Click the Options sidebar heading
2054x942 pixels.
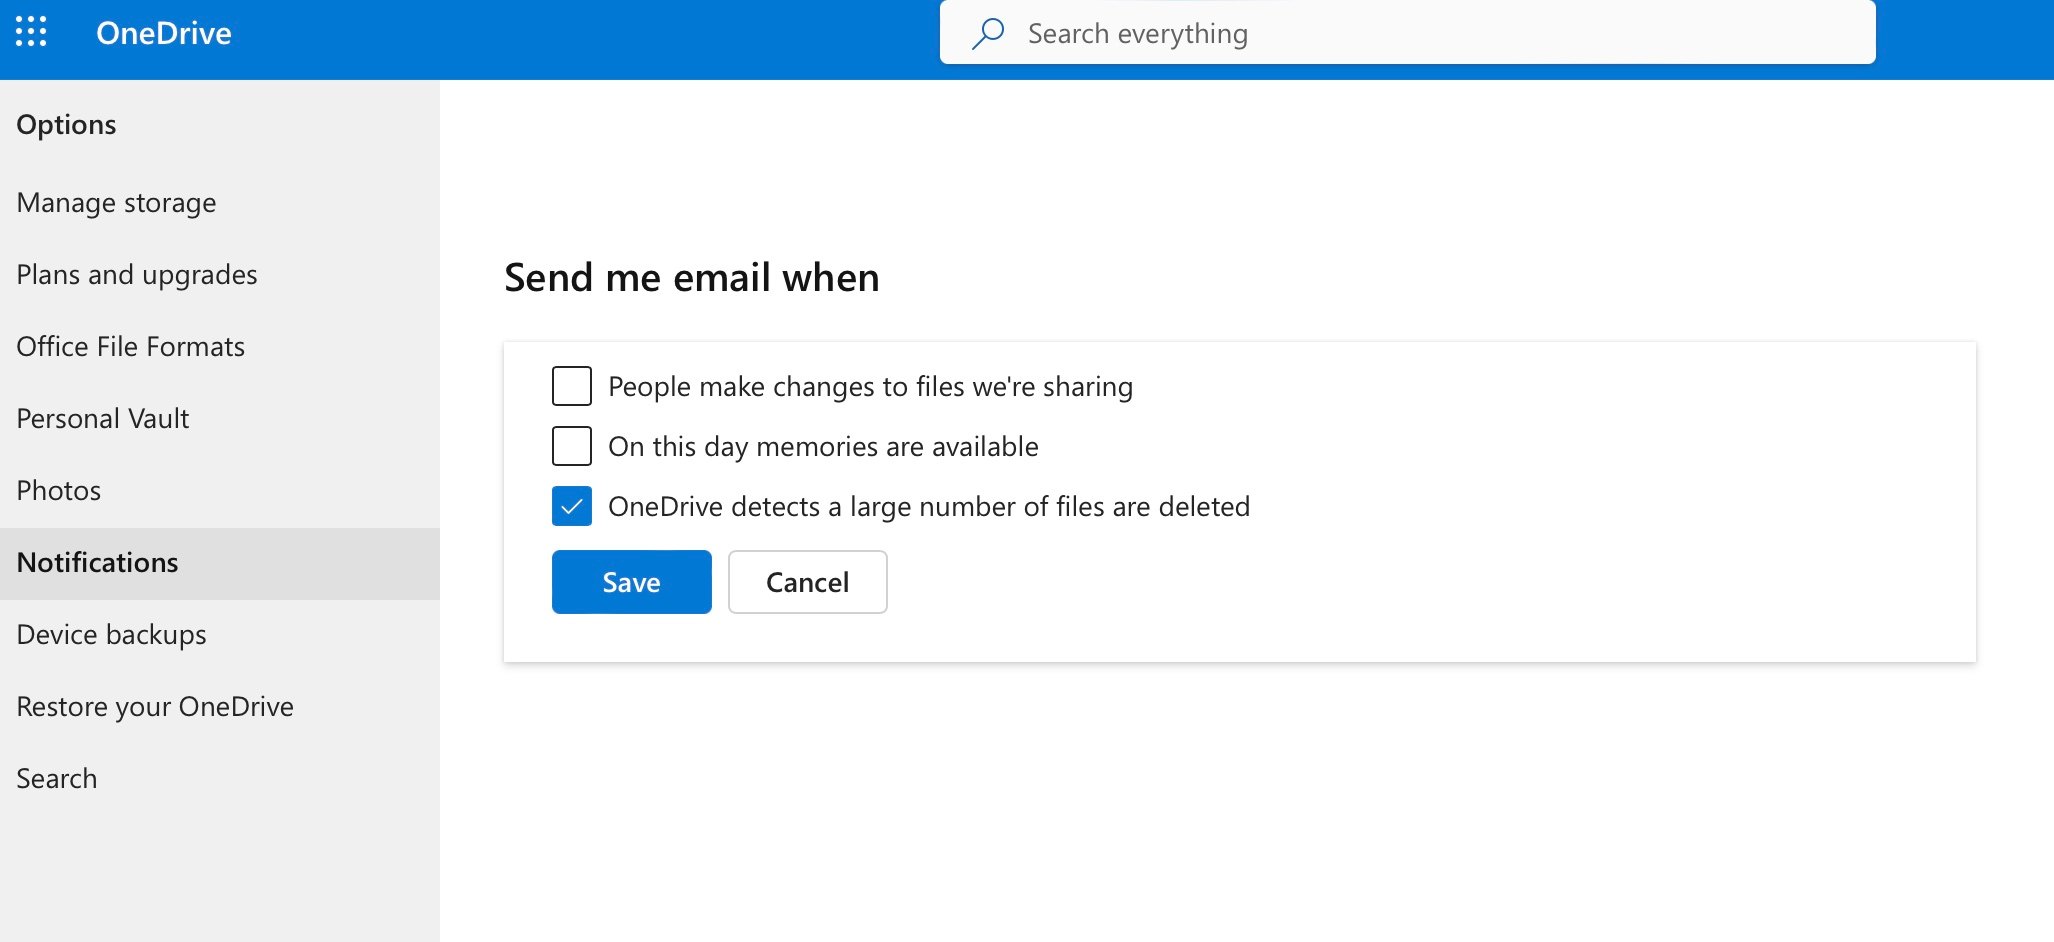click(66, 125)
